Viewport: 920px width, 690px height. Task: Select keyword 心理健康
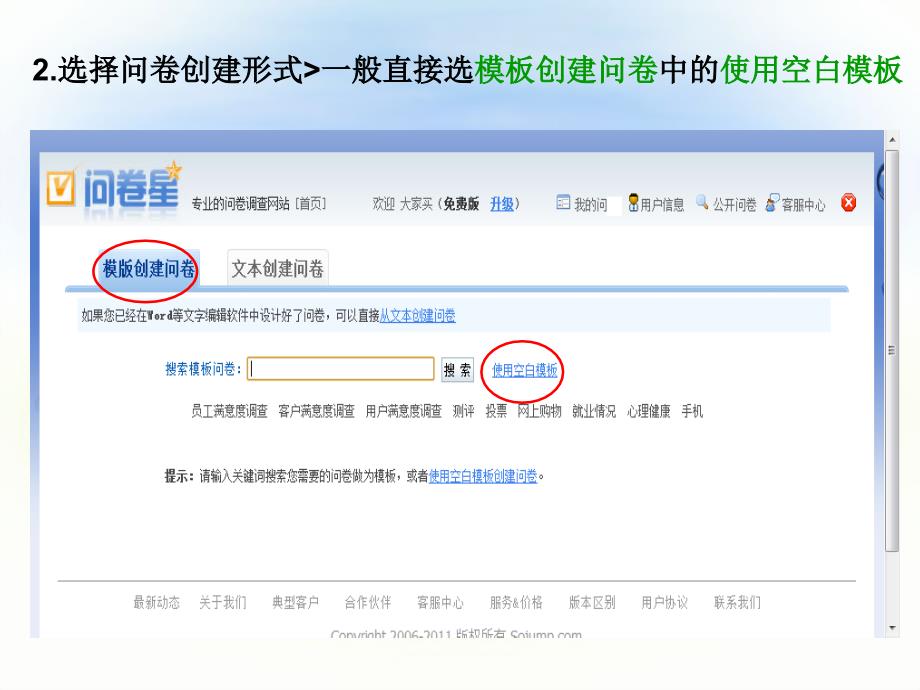tap(648, 411)
